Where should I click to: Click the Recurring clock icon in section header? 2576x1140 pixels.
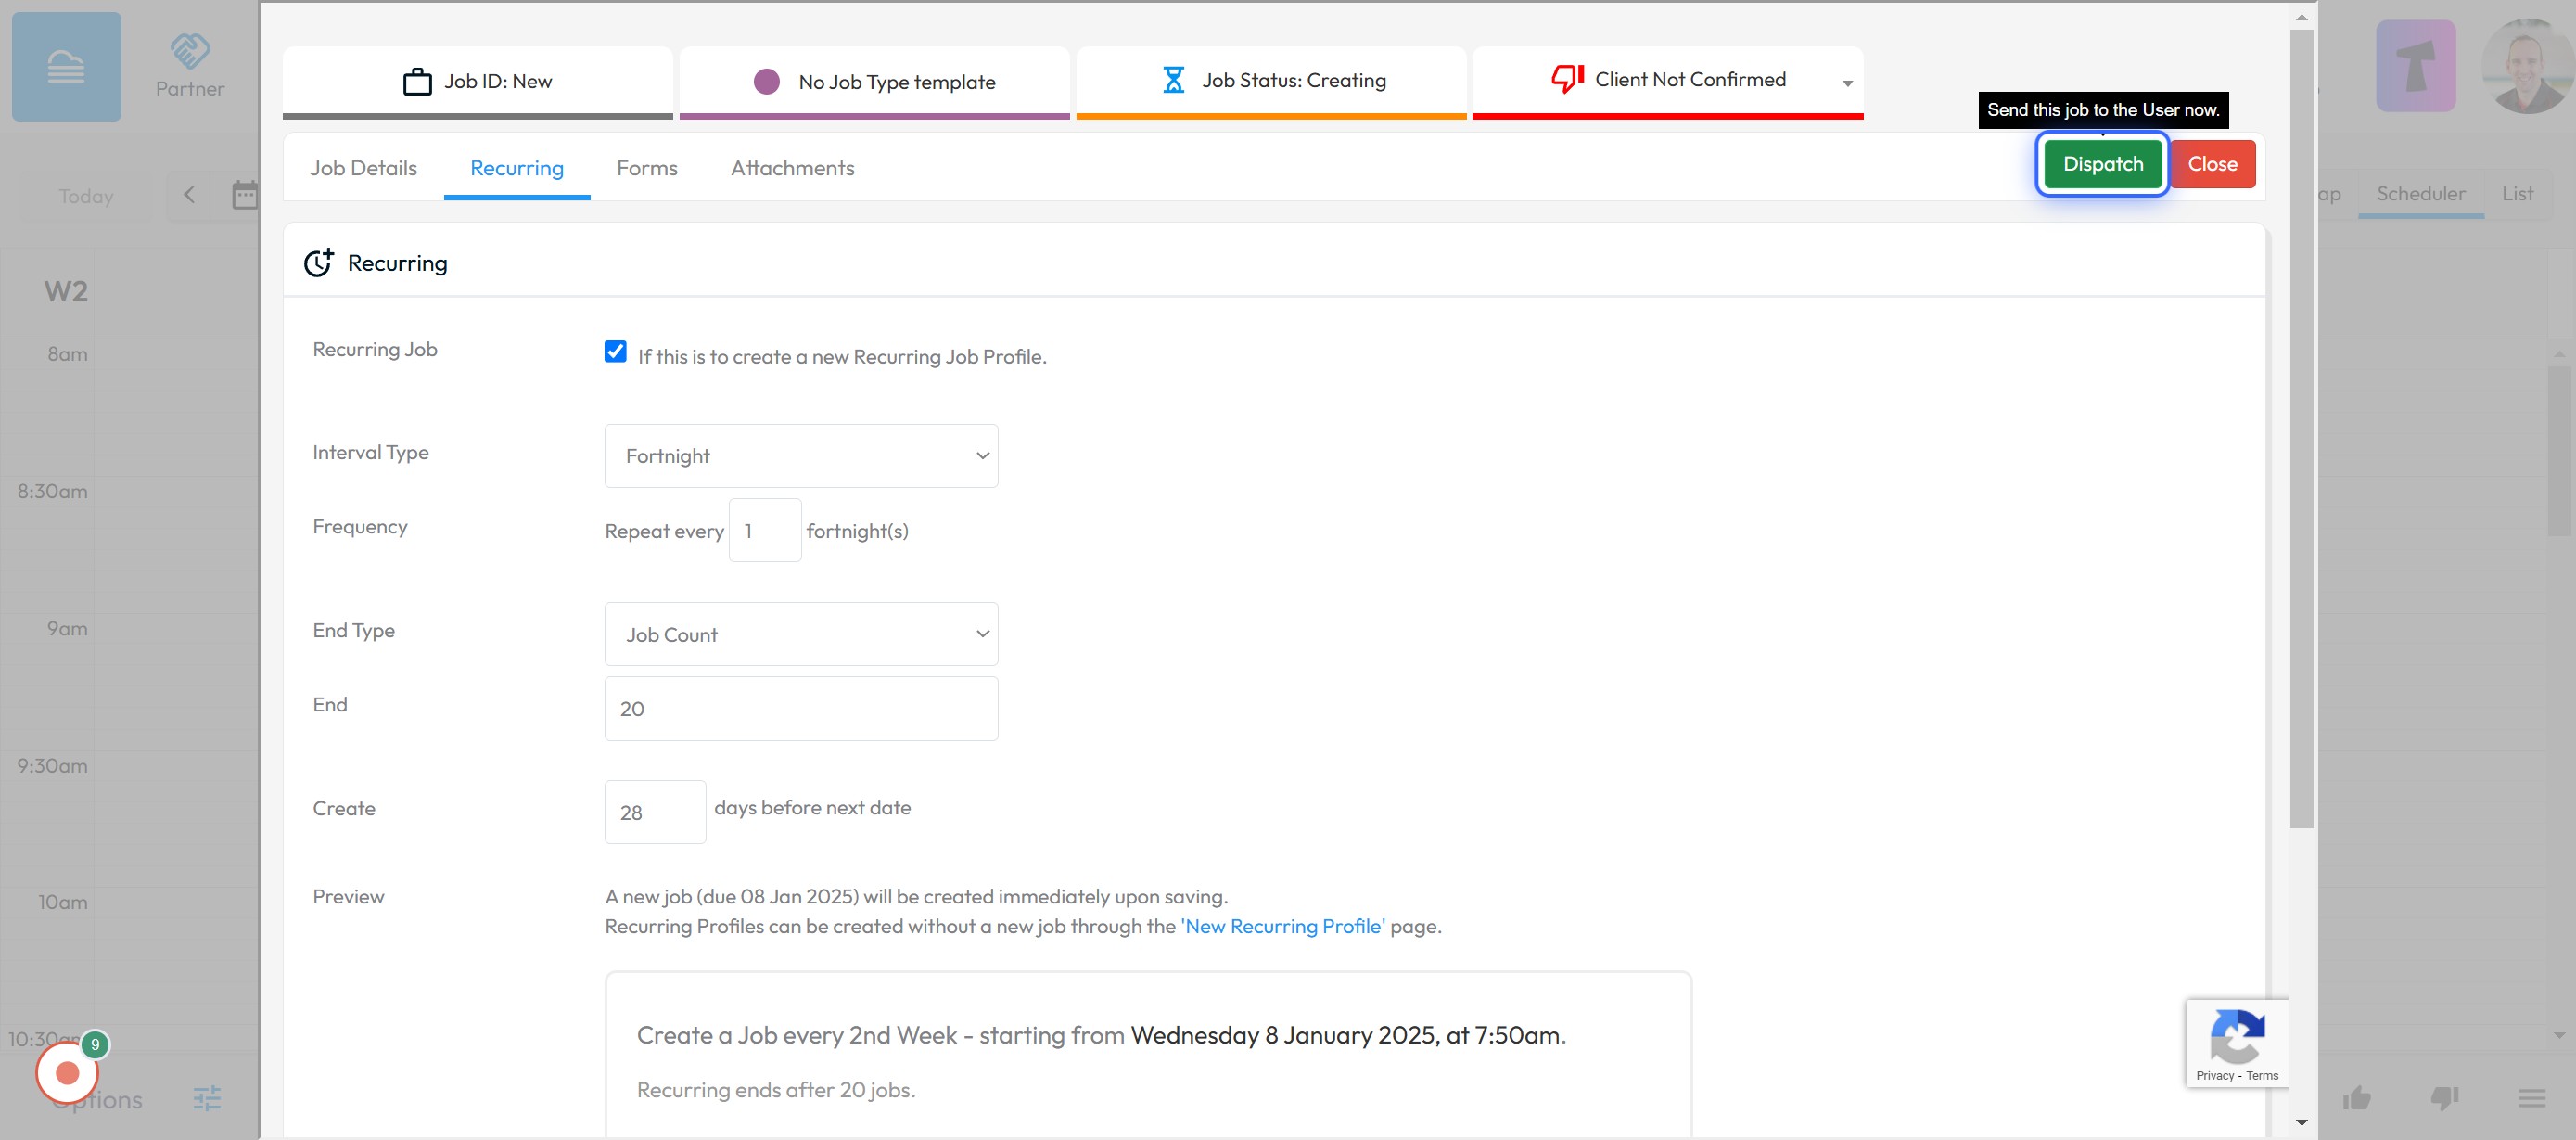tap(319, 263)
